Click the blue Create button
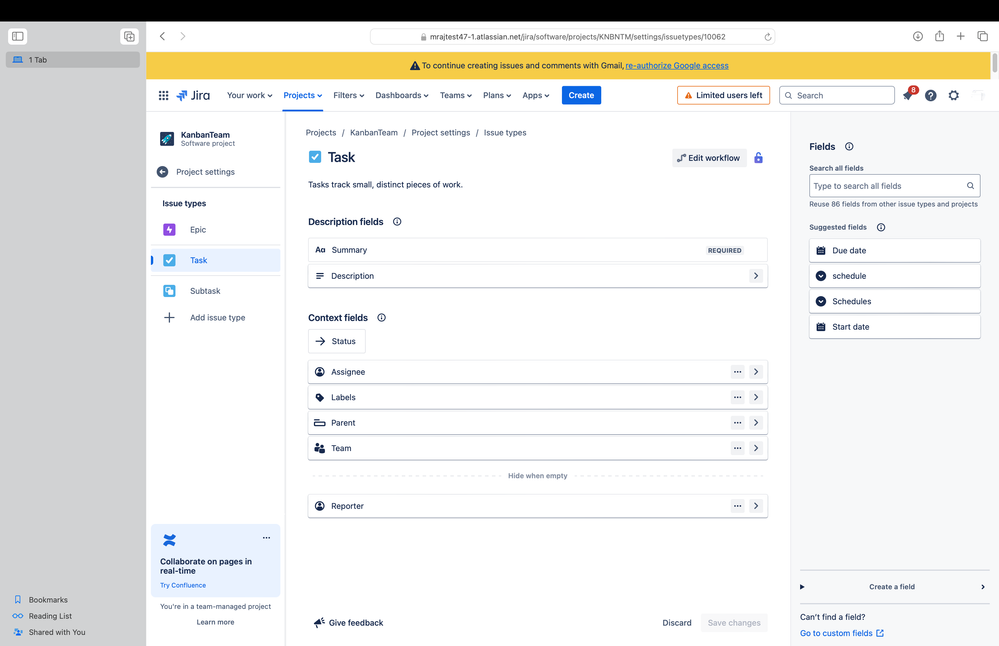The width and height of the screenshot is (999, 646). pos(581,96)
